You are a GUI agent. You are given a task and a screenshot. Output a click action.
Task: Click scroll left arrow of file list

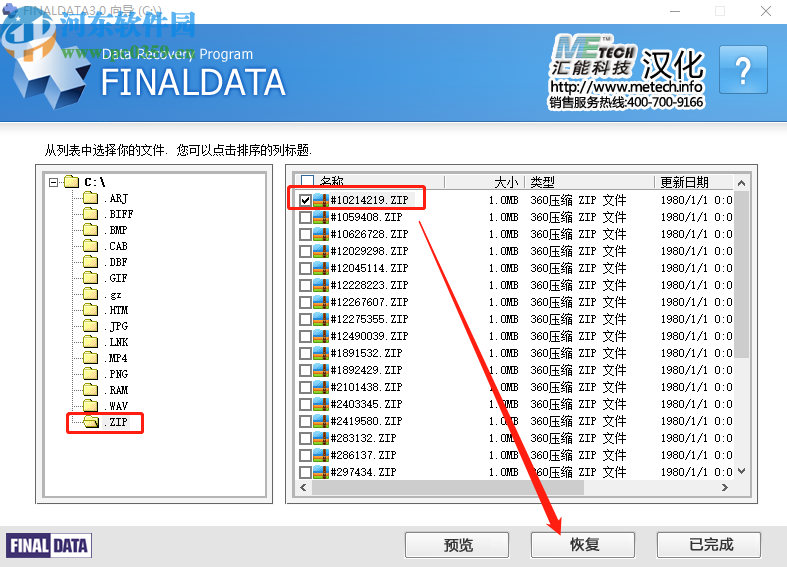pos(303,487)
